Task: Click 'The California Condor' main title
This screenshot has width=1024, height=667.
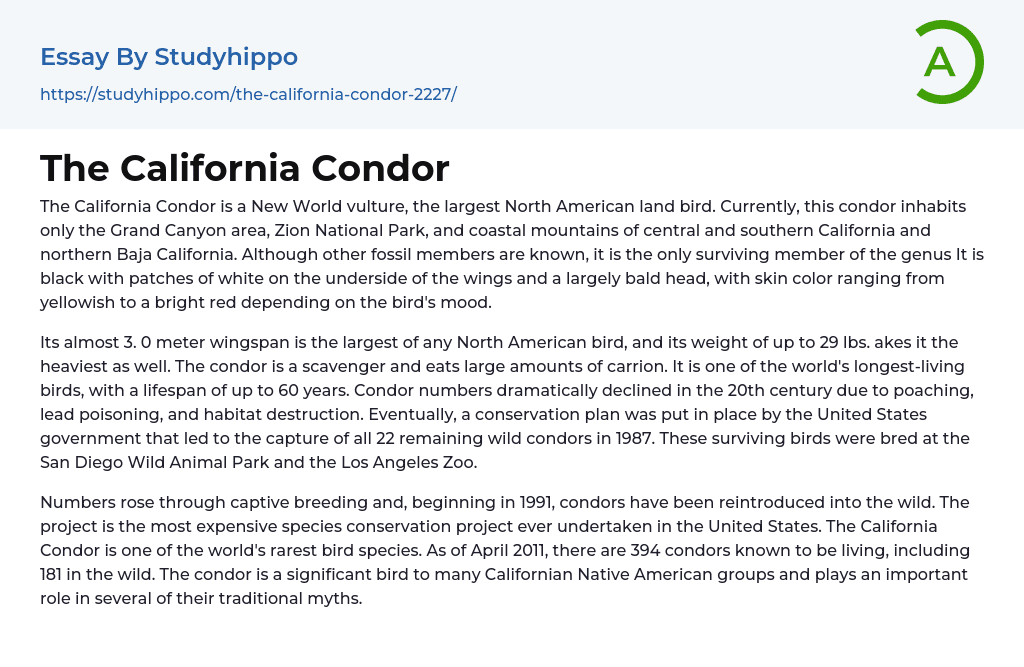Action: coord(245,168)
